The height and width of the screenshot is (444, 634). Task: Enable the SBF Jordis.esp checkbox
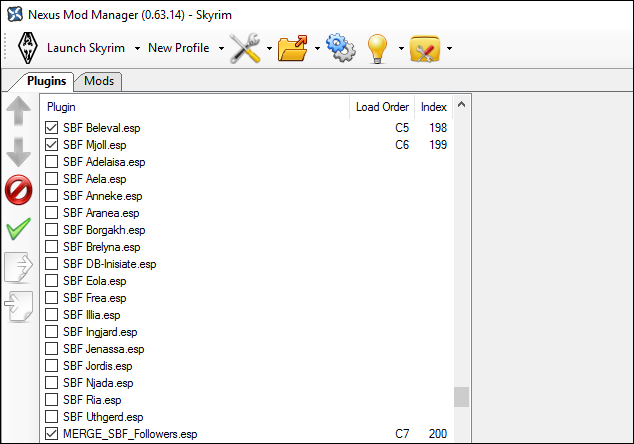tap(51, 366)
